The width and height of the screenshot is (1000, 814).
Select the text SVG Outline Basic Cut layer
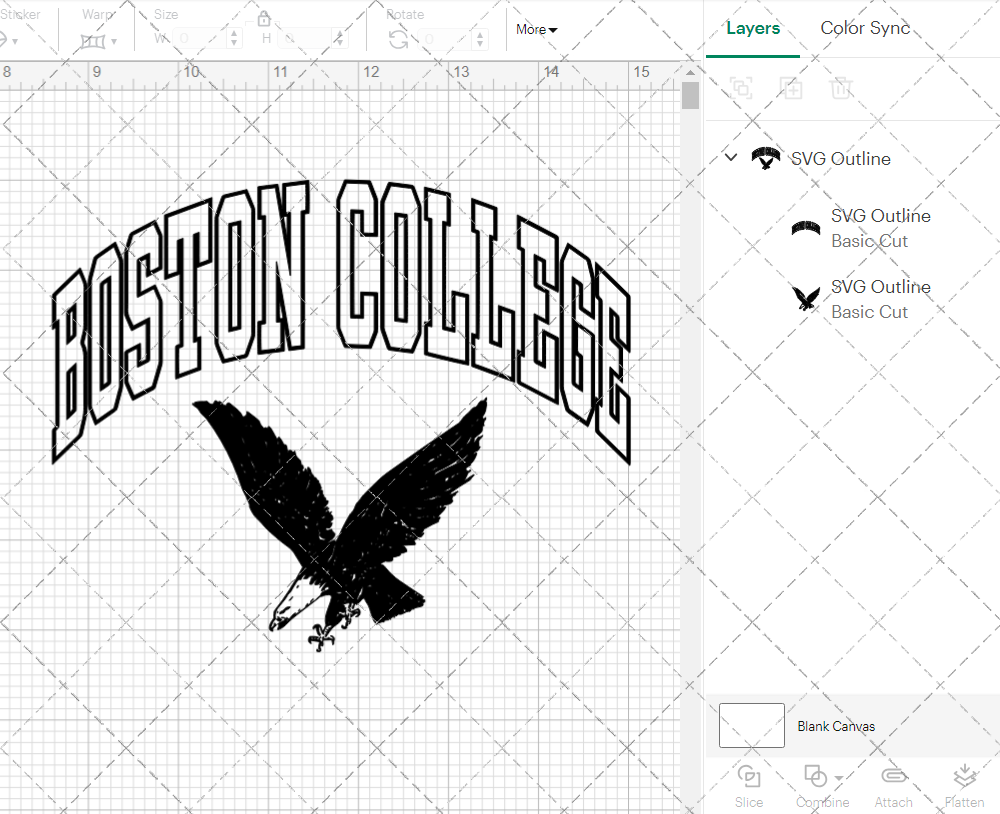[x=881, y=228]
